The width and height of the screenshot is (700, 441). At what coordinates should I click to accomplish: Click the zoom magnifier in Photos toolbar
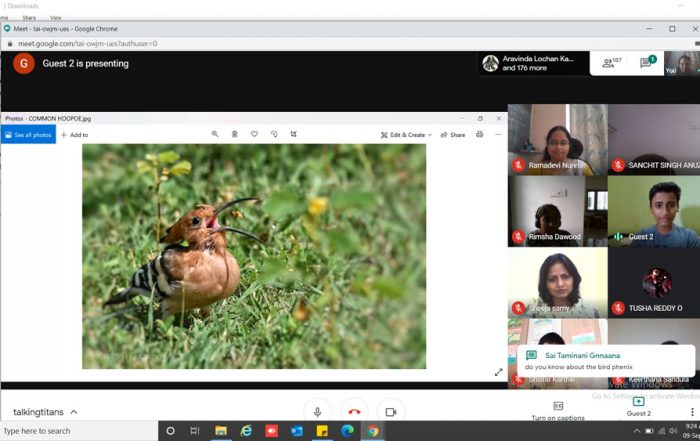[x=215, y=134]
